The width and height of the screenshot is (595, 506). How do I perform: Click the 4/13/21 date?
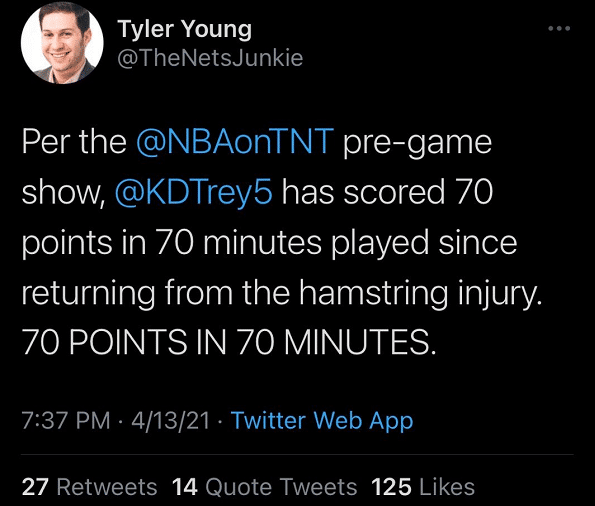170,421
